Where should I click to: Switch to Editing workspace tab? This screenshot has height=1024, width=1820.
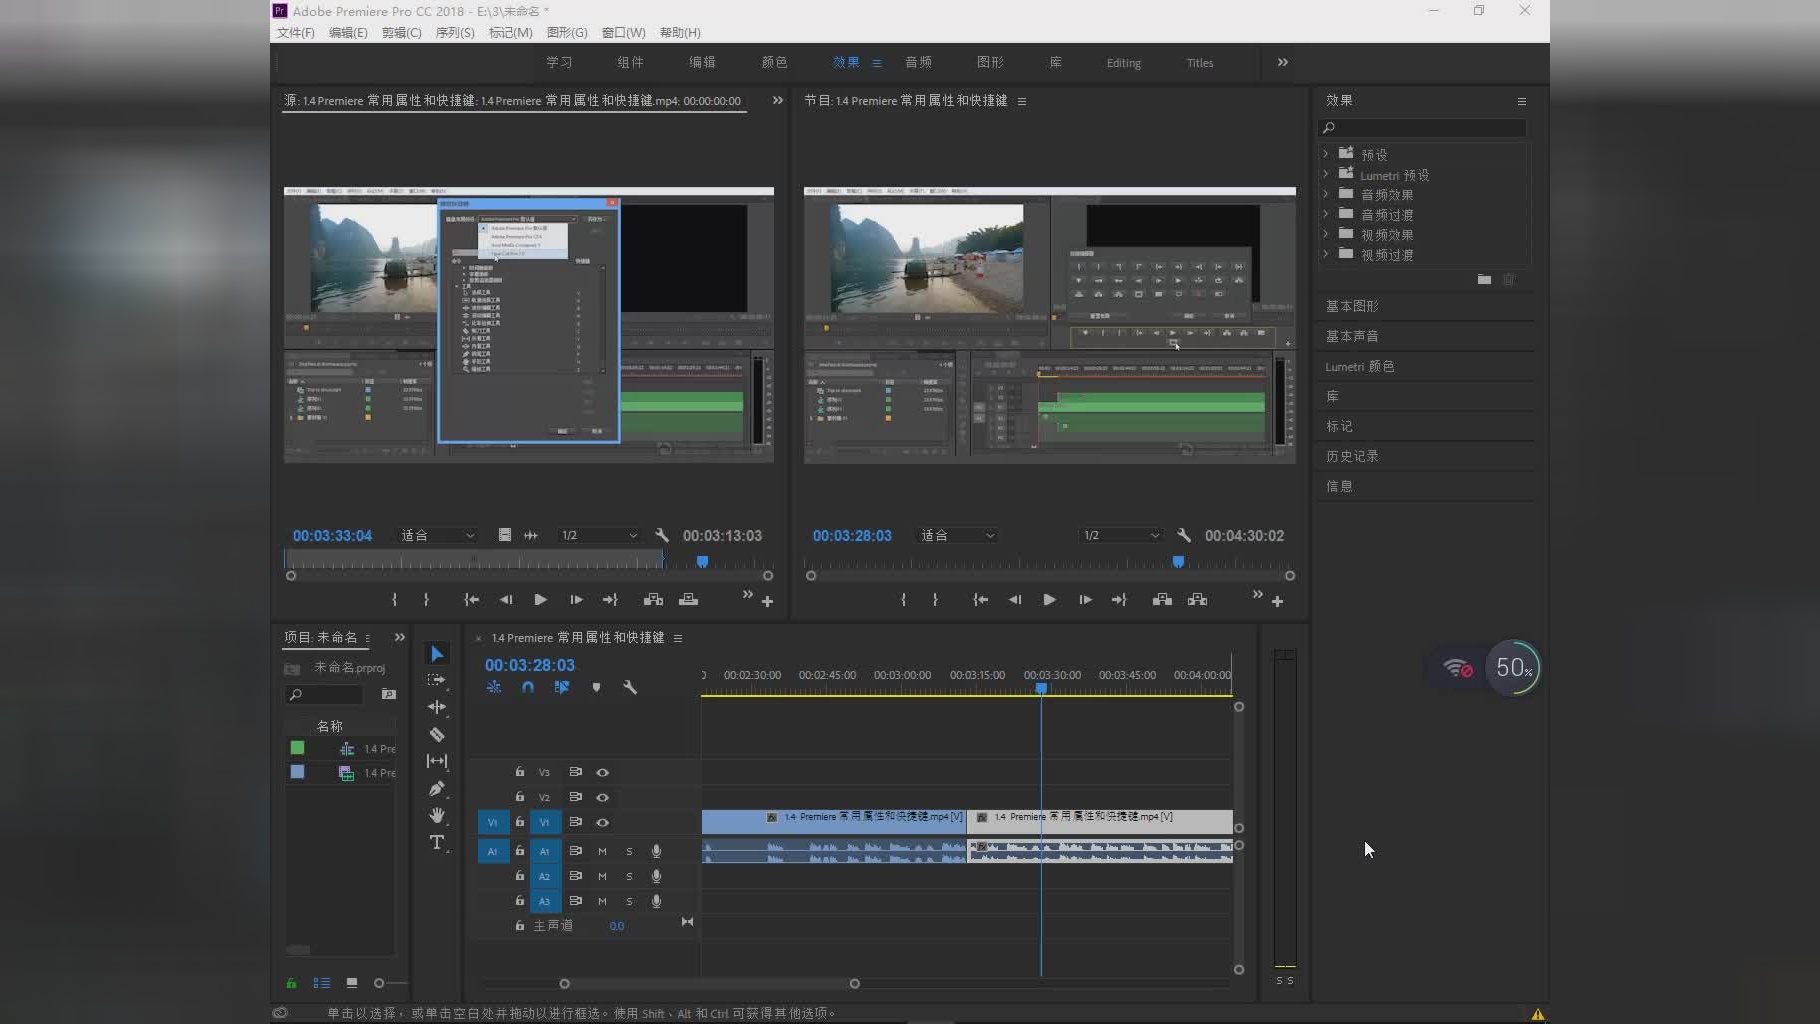(x=1123, y=63)
